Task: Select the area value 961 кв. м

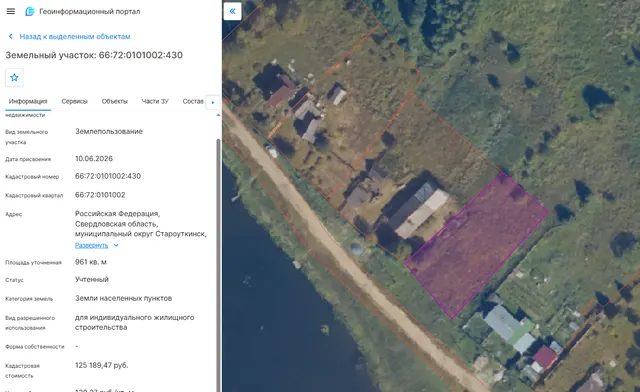Action: coord(91,262)
